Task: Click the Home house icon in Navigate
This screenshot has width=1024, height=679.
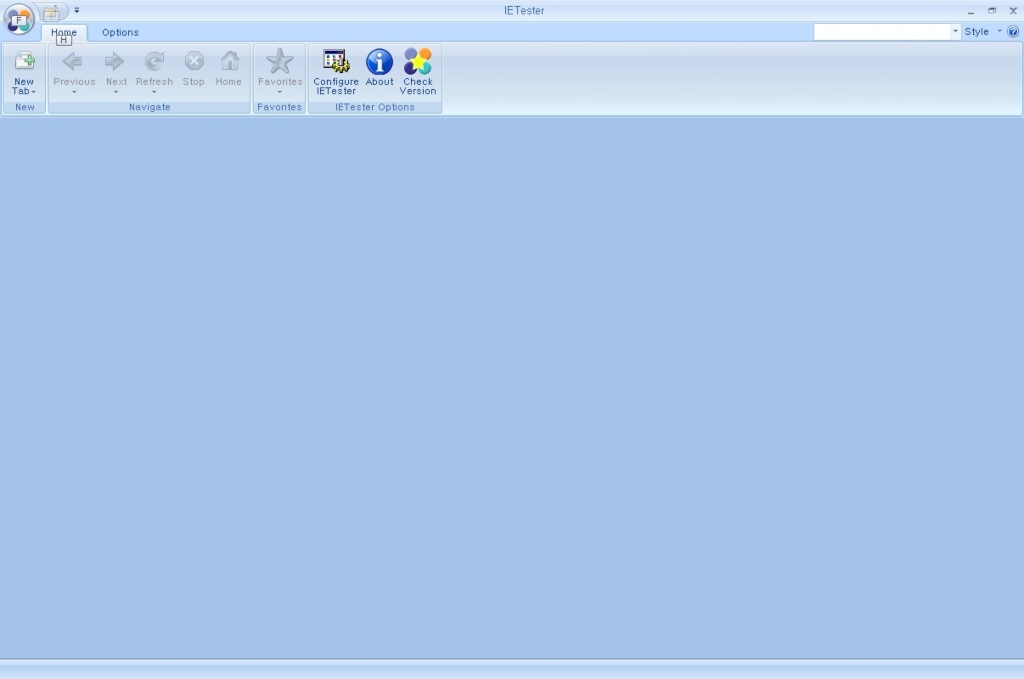Action: pyautogui.click(x=229, y=61)
